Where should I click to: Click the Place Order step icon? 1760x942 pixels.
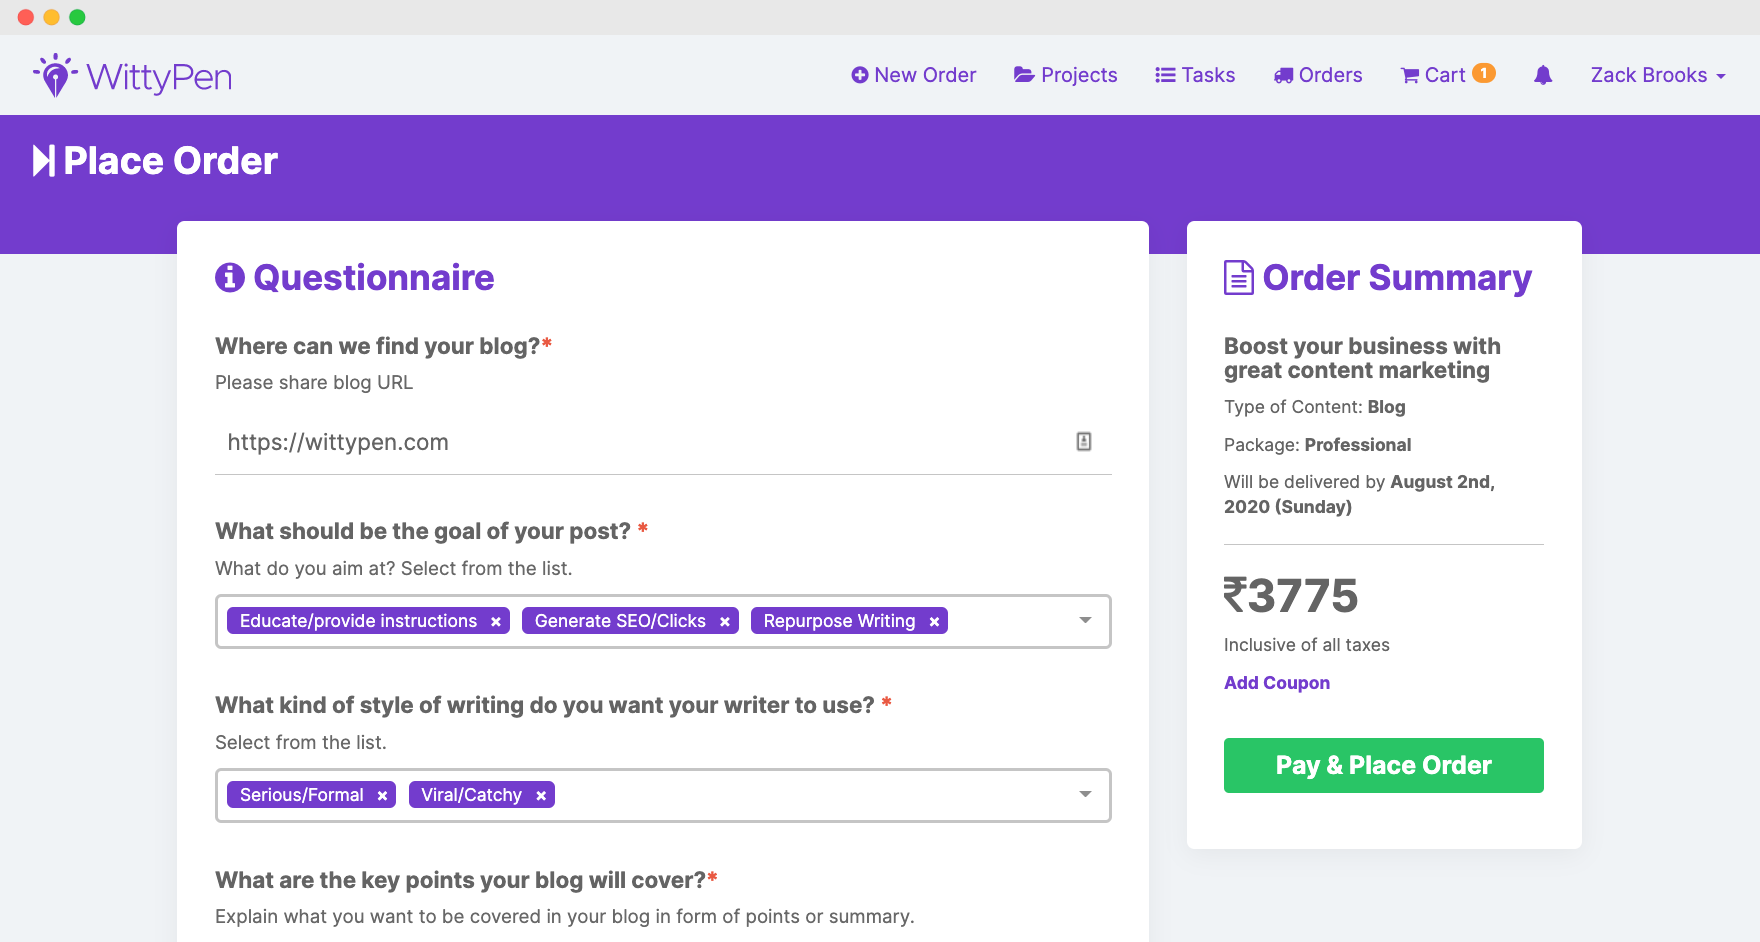click(44, 161)
